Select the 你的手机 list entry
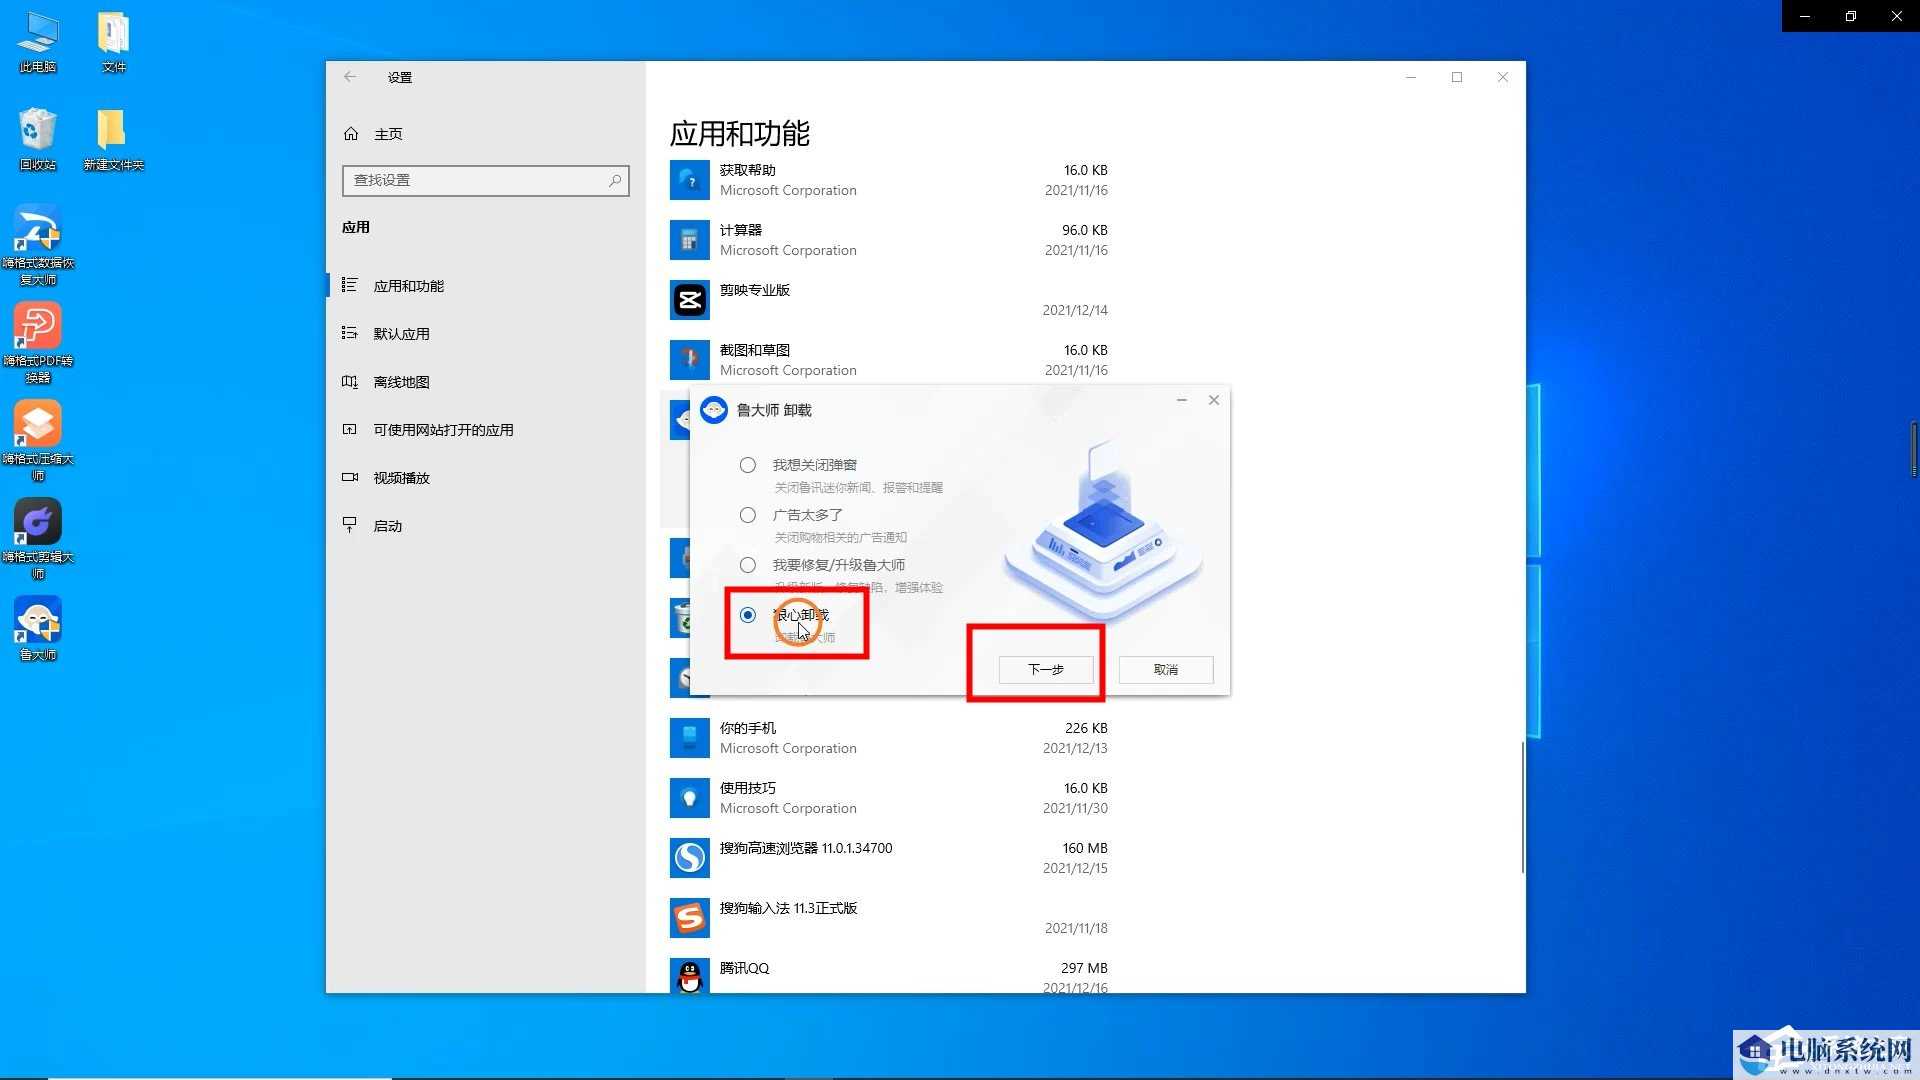Viewport: 1920px width, 1080px height. [x=889, y=738]
